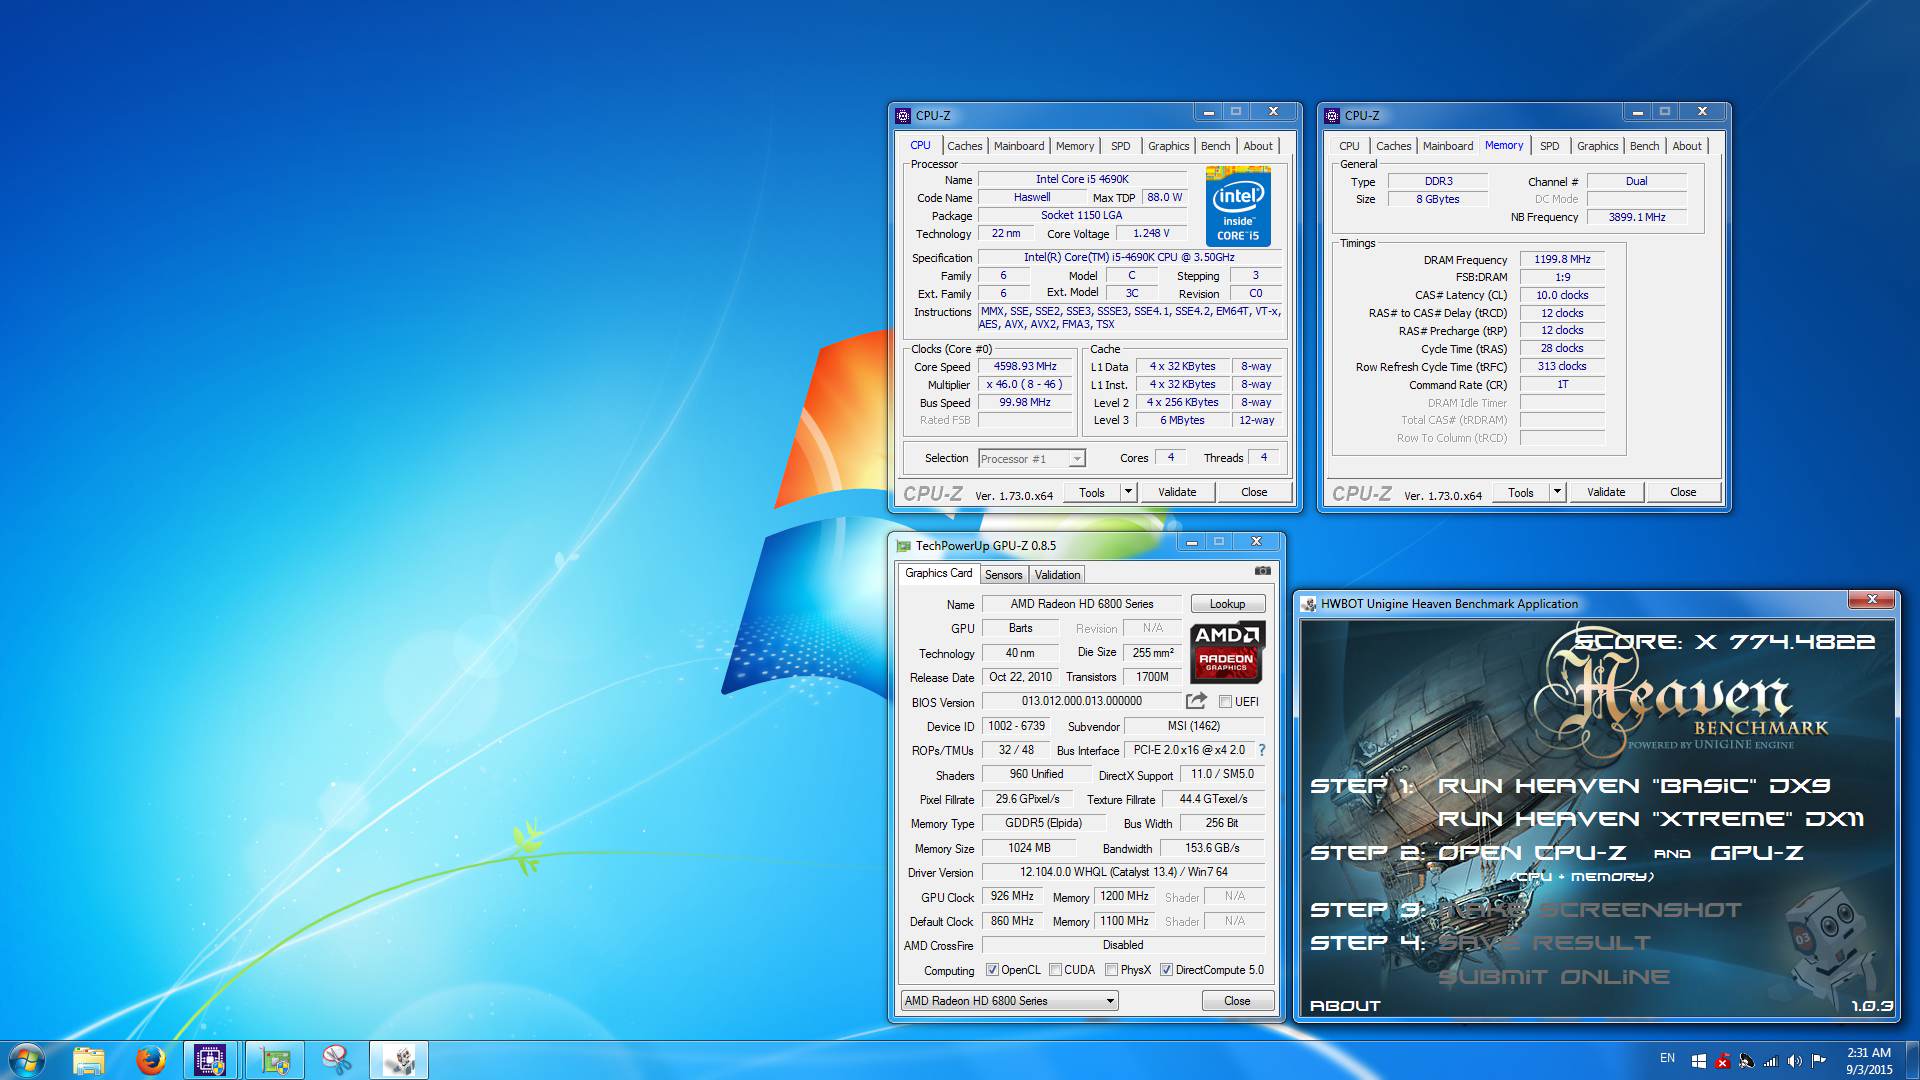Click the clock showing 2:31 AM
Viewport: 1920px width, 1080px height.
(1869, 1053)
